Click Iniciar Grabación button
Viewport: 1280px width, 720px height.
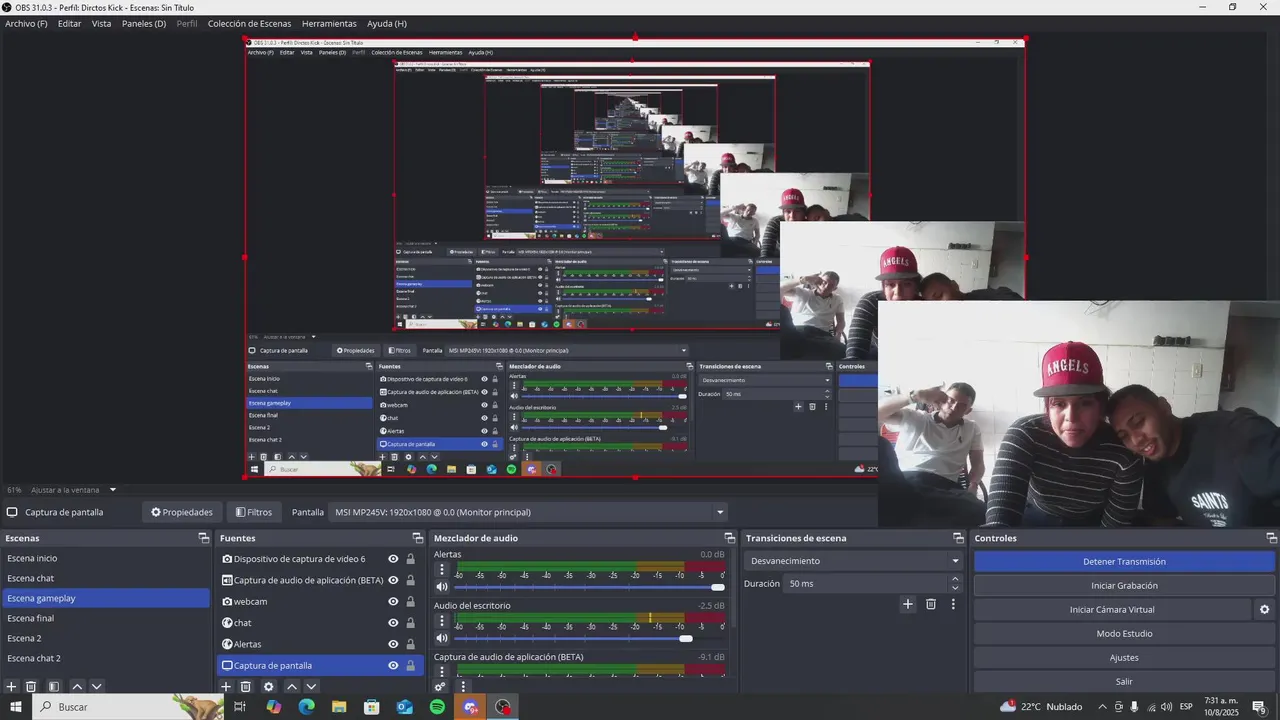(x=1124, y=586)
